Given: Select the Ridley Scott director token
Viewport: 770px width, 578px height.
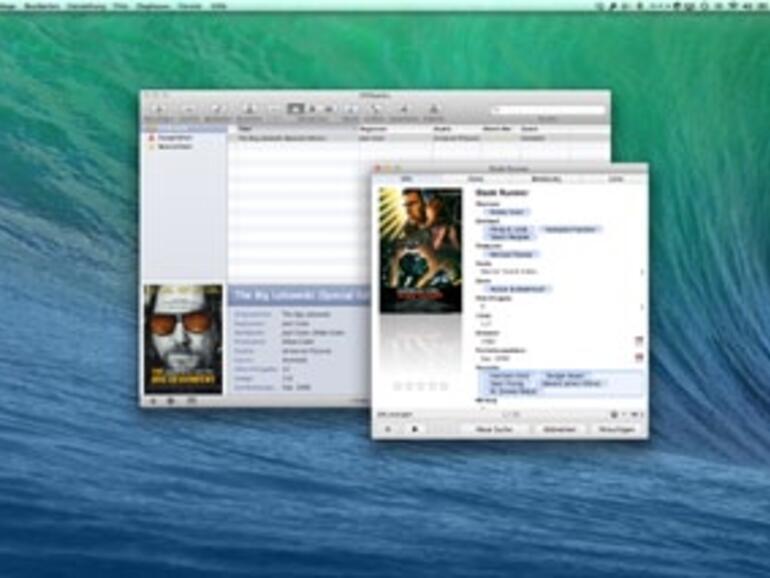Looking at the screenshot, I should 507,212.
